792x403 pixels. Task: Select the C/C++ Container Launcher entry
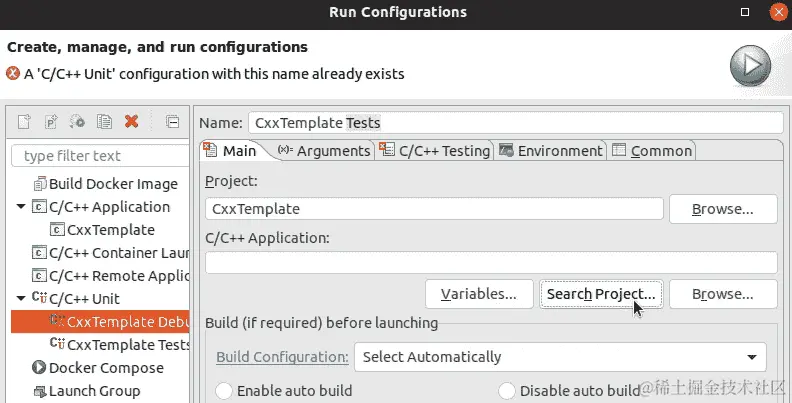click(119, 253)
